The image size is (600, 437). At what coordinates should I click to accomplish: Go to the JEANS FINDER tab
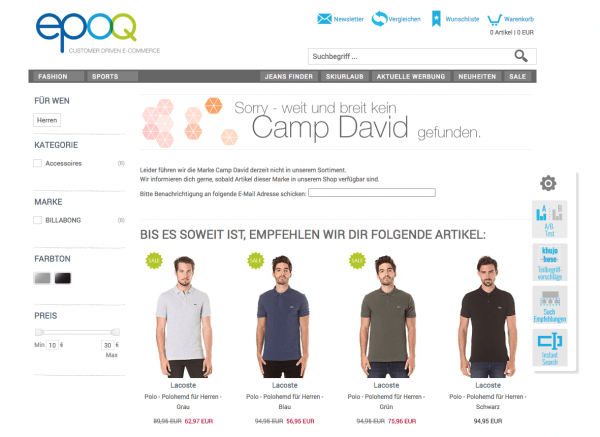[289, 77]
